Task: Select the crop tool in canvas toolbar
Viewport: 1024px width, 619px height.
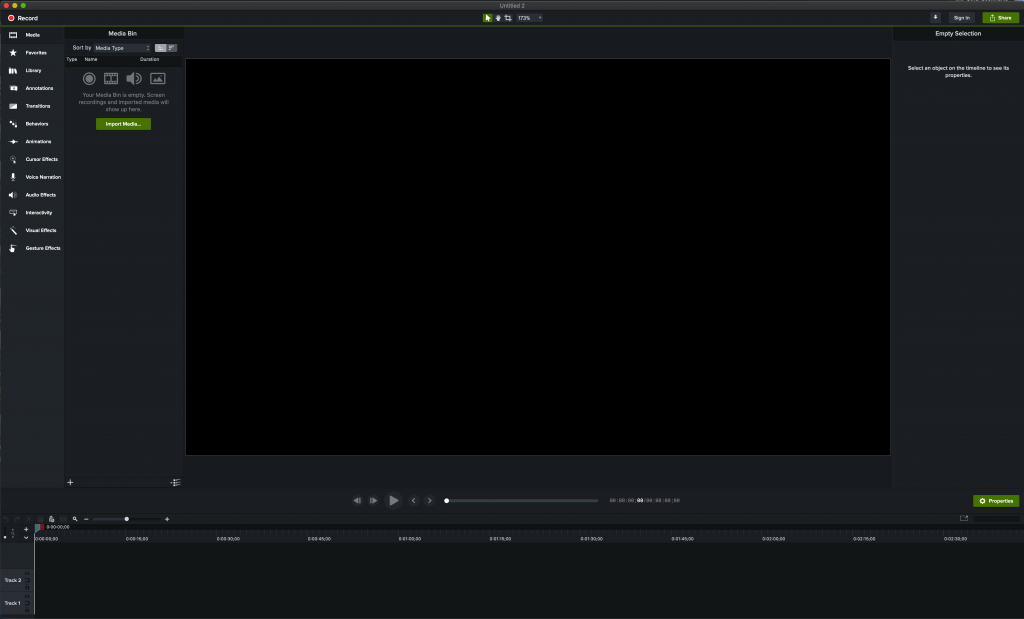Action: coord(508,18)
